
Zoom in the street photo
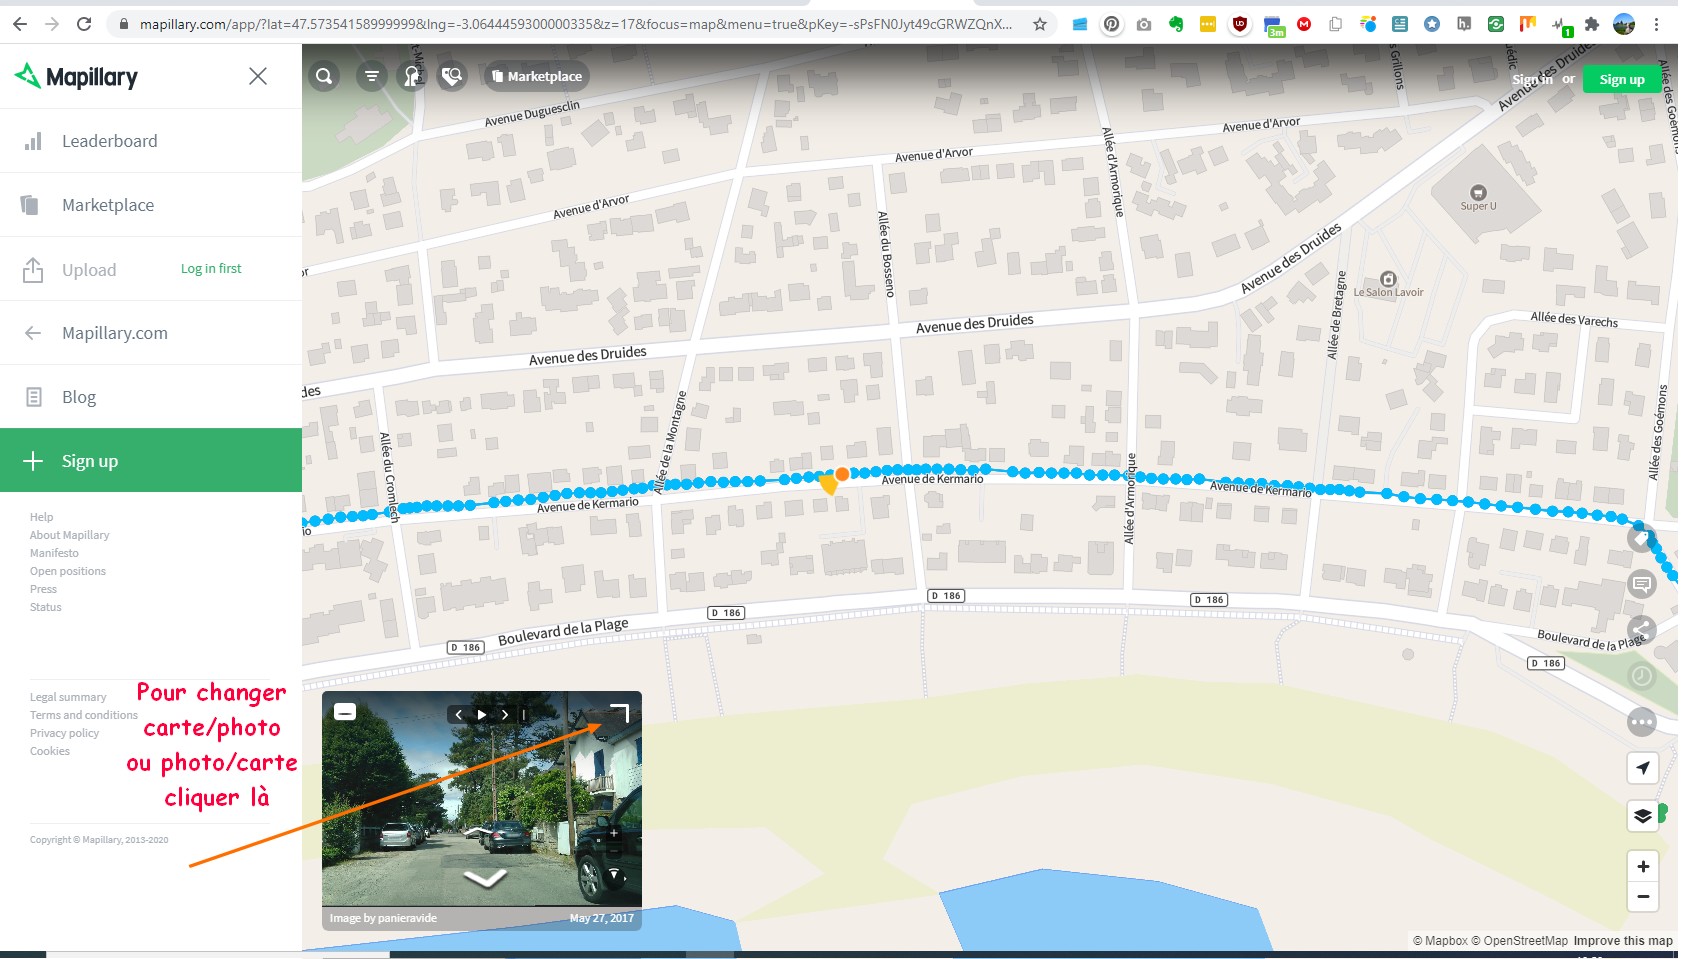click(x=614, y=832)
